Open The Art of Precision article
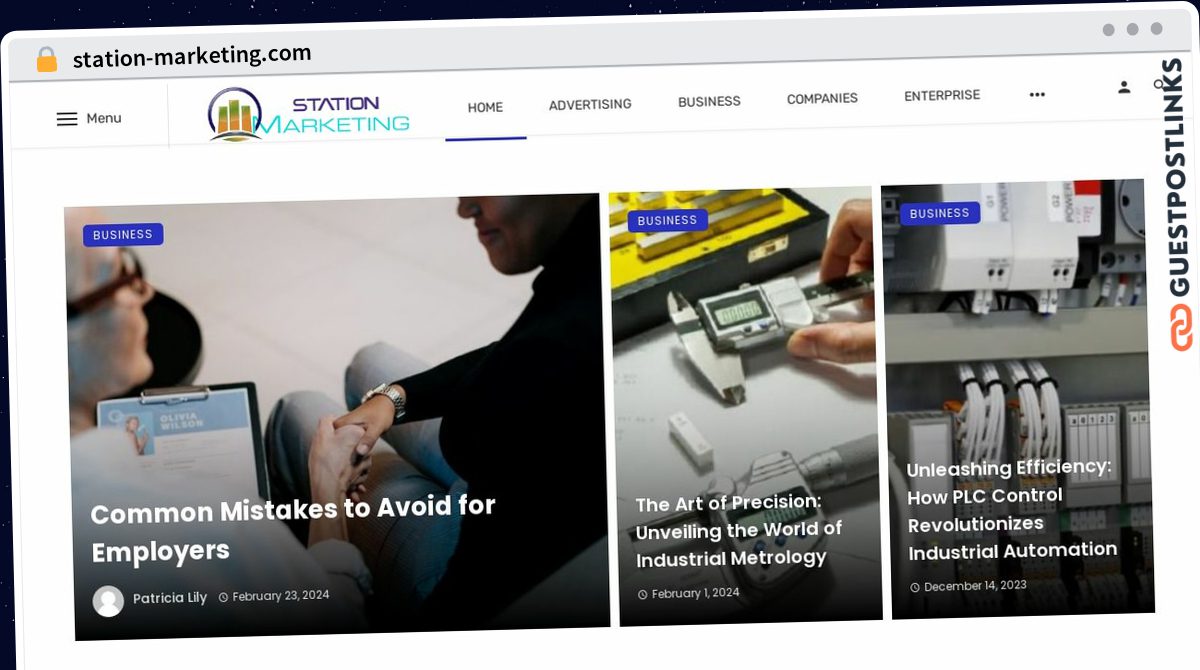Screen dimensions: 1200x670 pyautogui.click(x=738, y=530)
